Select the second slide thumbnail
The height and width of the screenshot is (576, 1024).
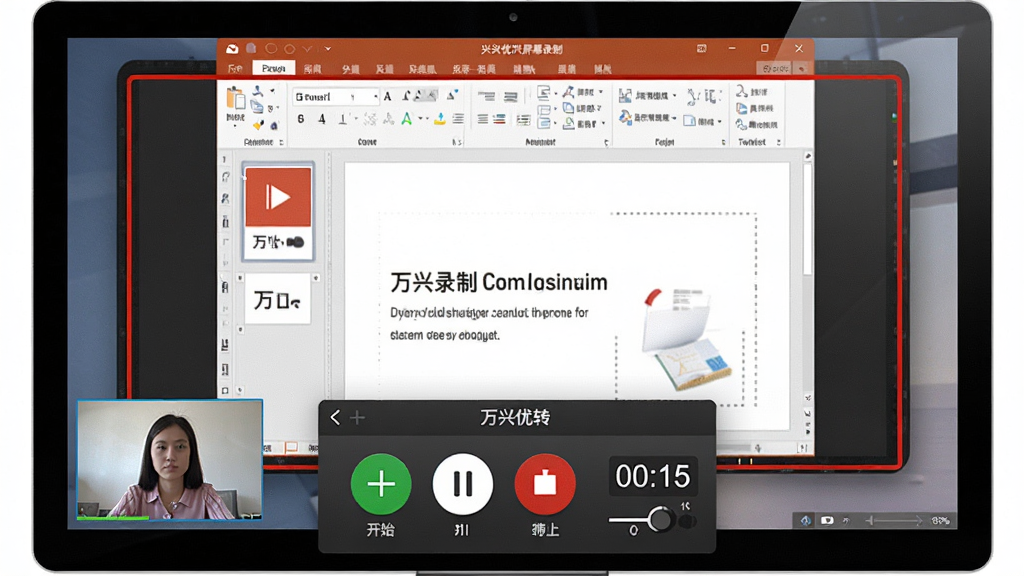[278, 299]
